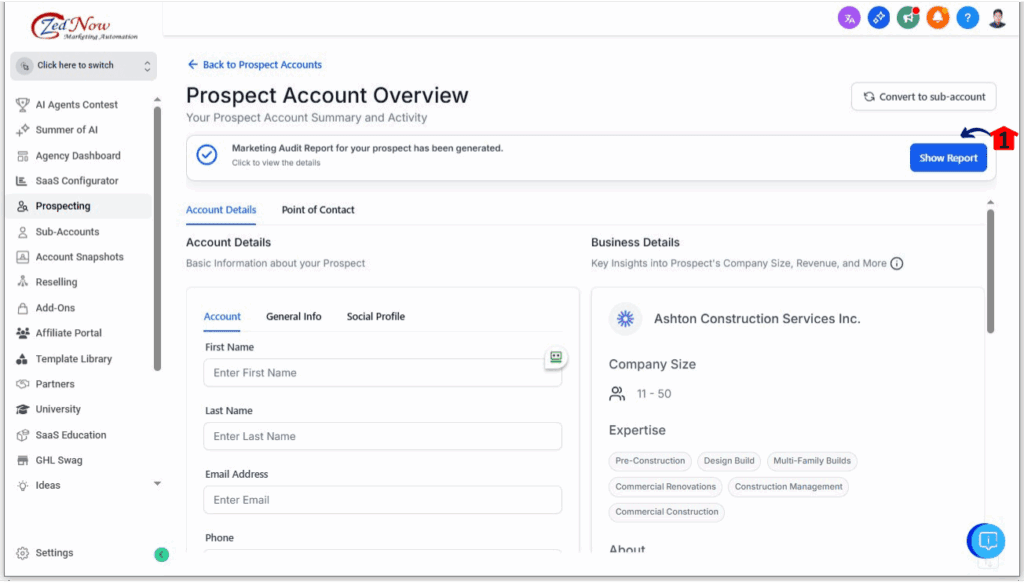Click the Template Library shapes icon

(22, 359)
